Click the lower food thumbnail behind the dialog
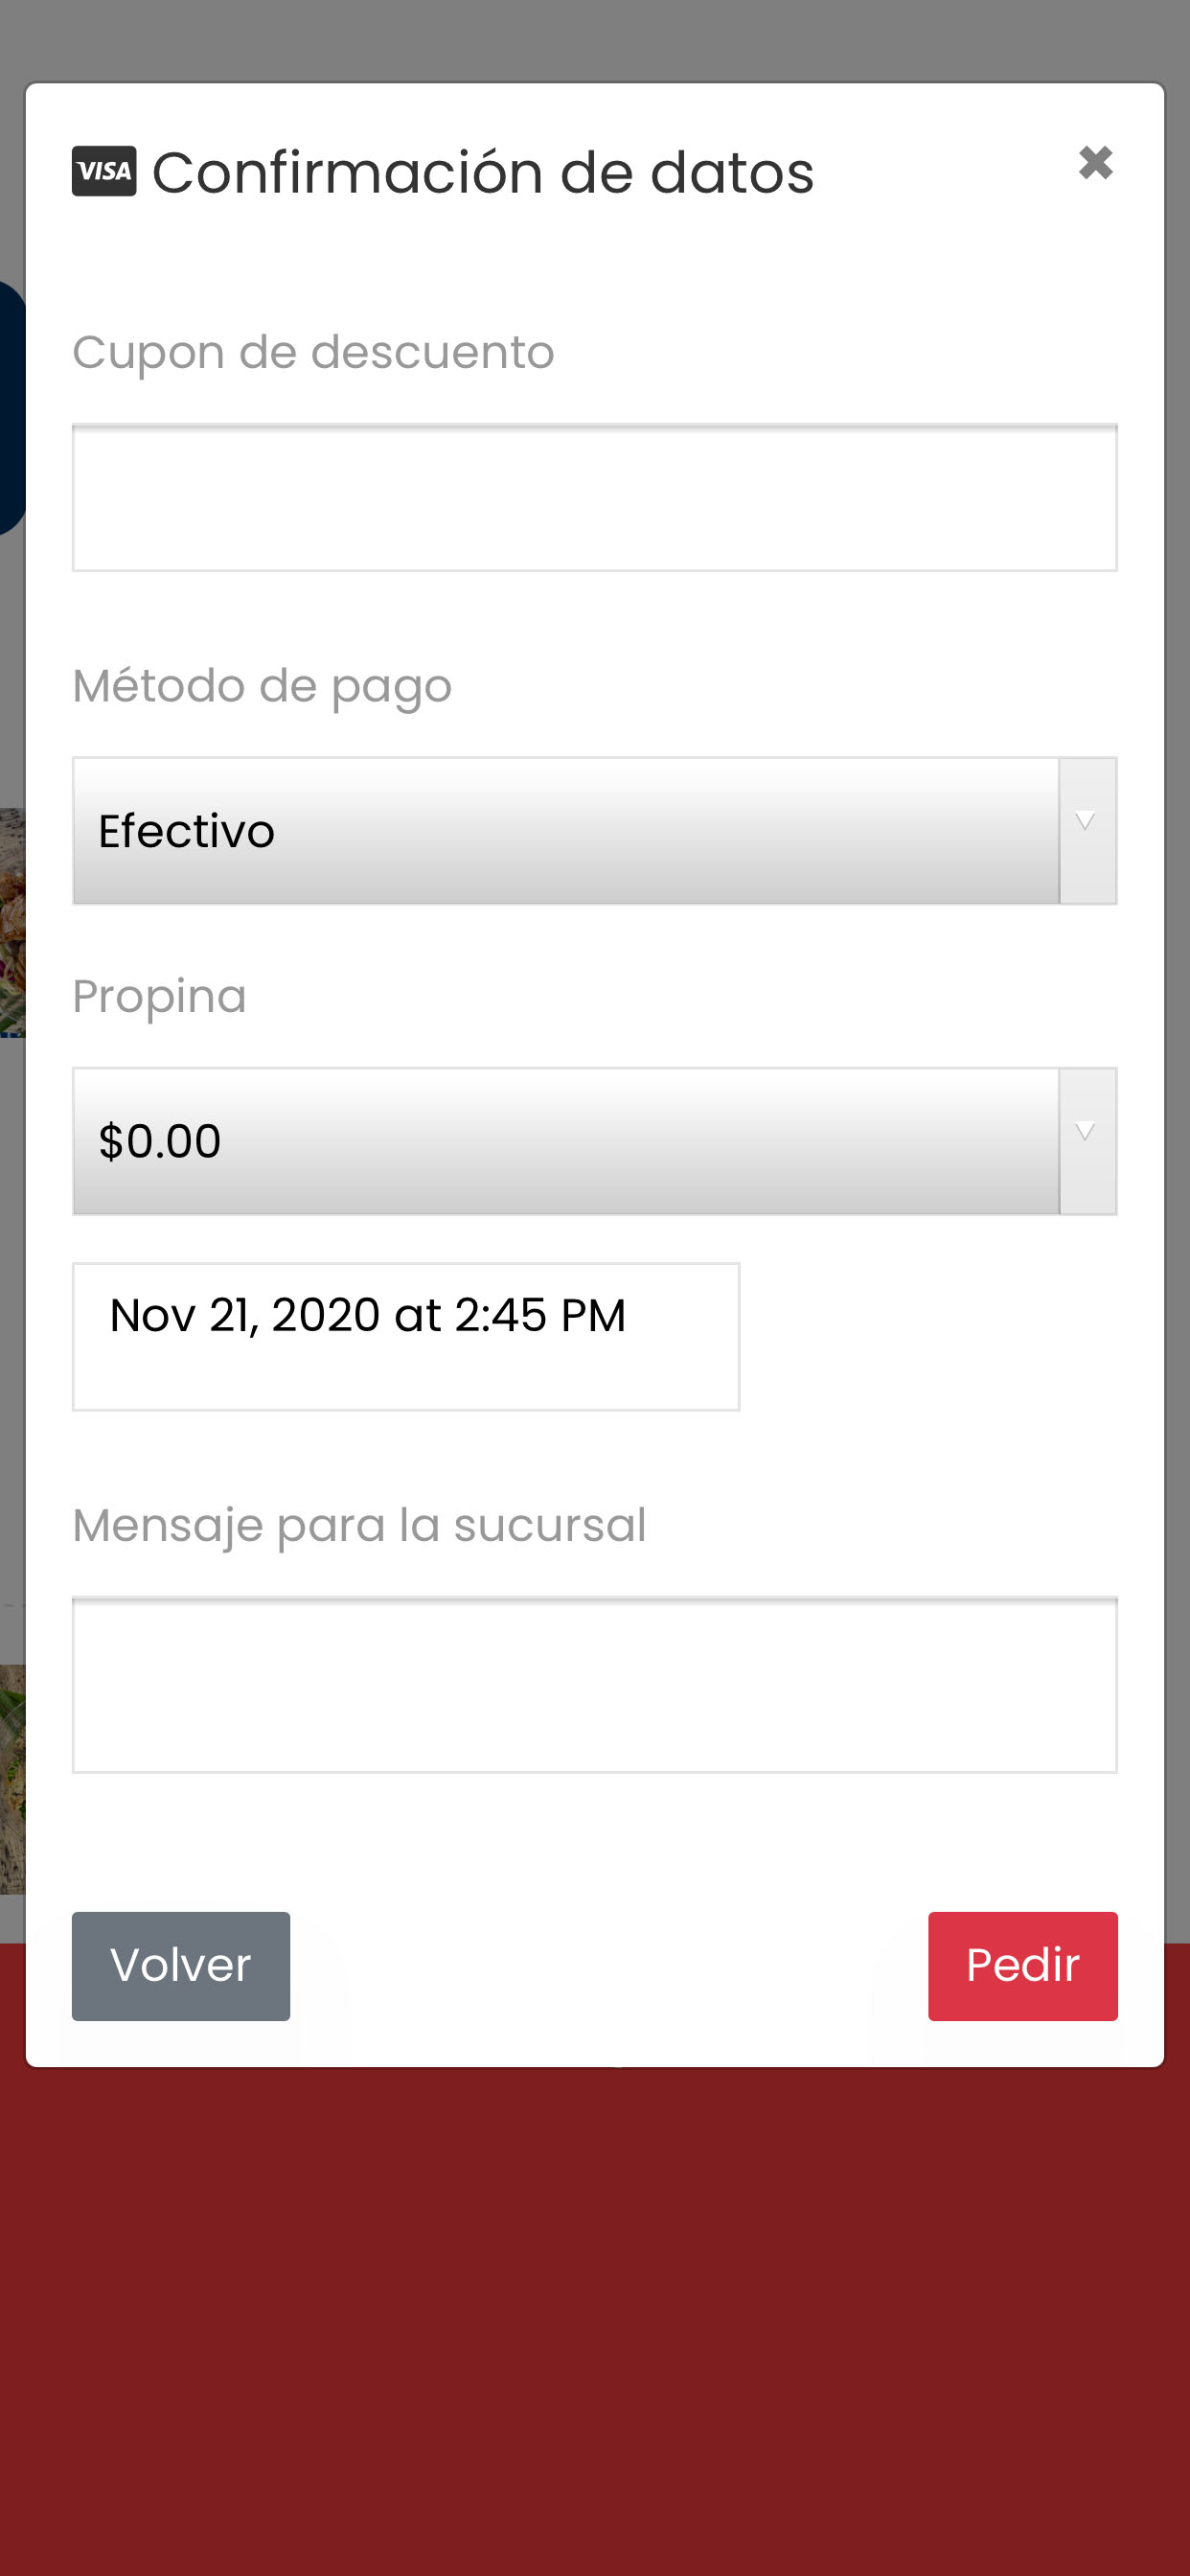1190x2576 pixels. (12, 1780)
